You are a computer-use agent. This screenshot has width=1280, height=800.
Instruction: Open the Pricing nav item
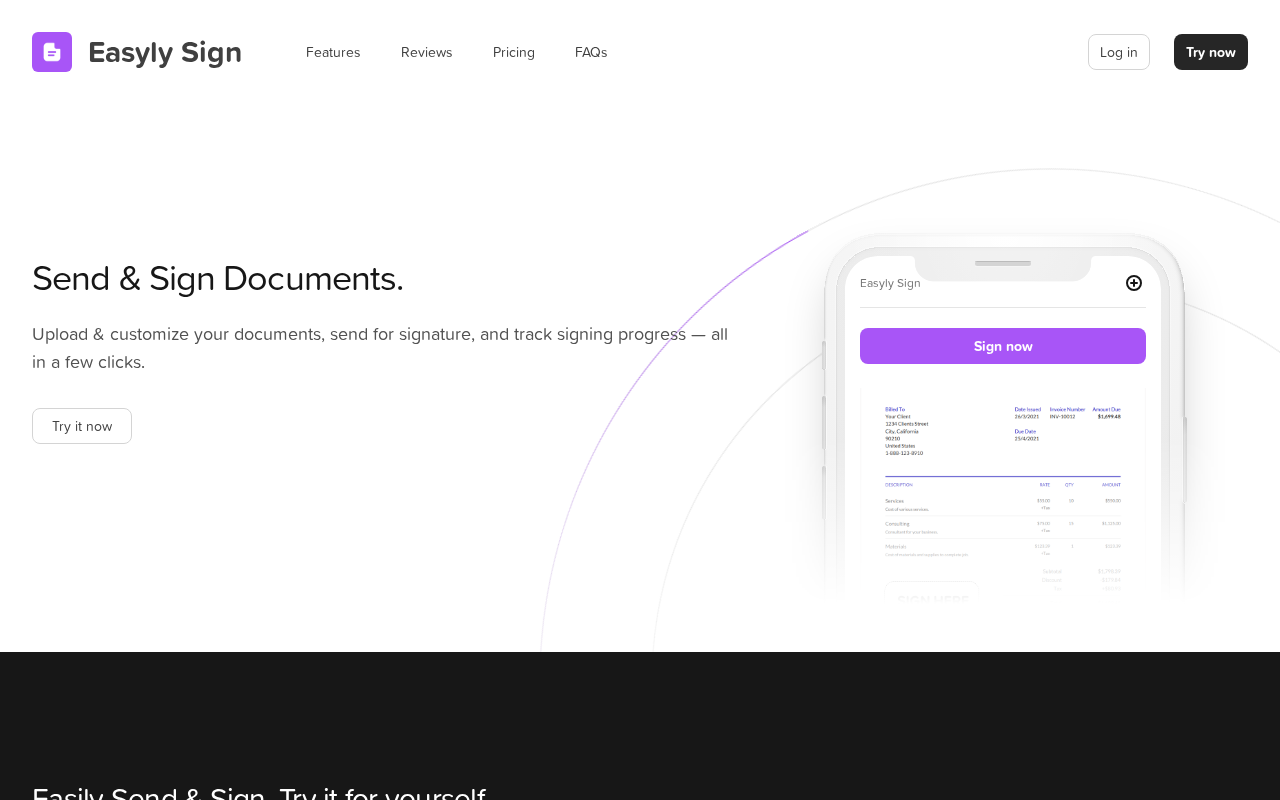(x=514, y=52)
